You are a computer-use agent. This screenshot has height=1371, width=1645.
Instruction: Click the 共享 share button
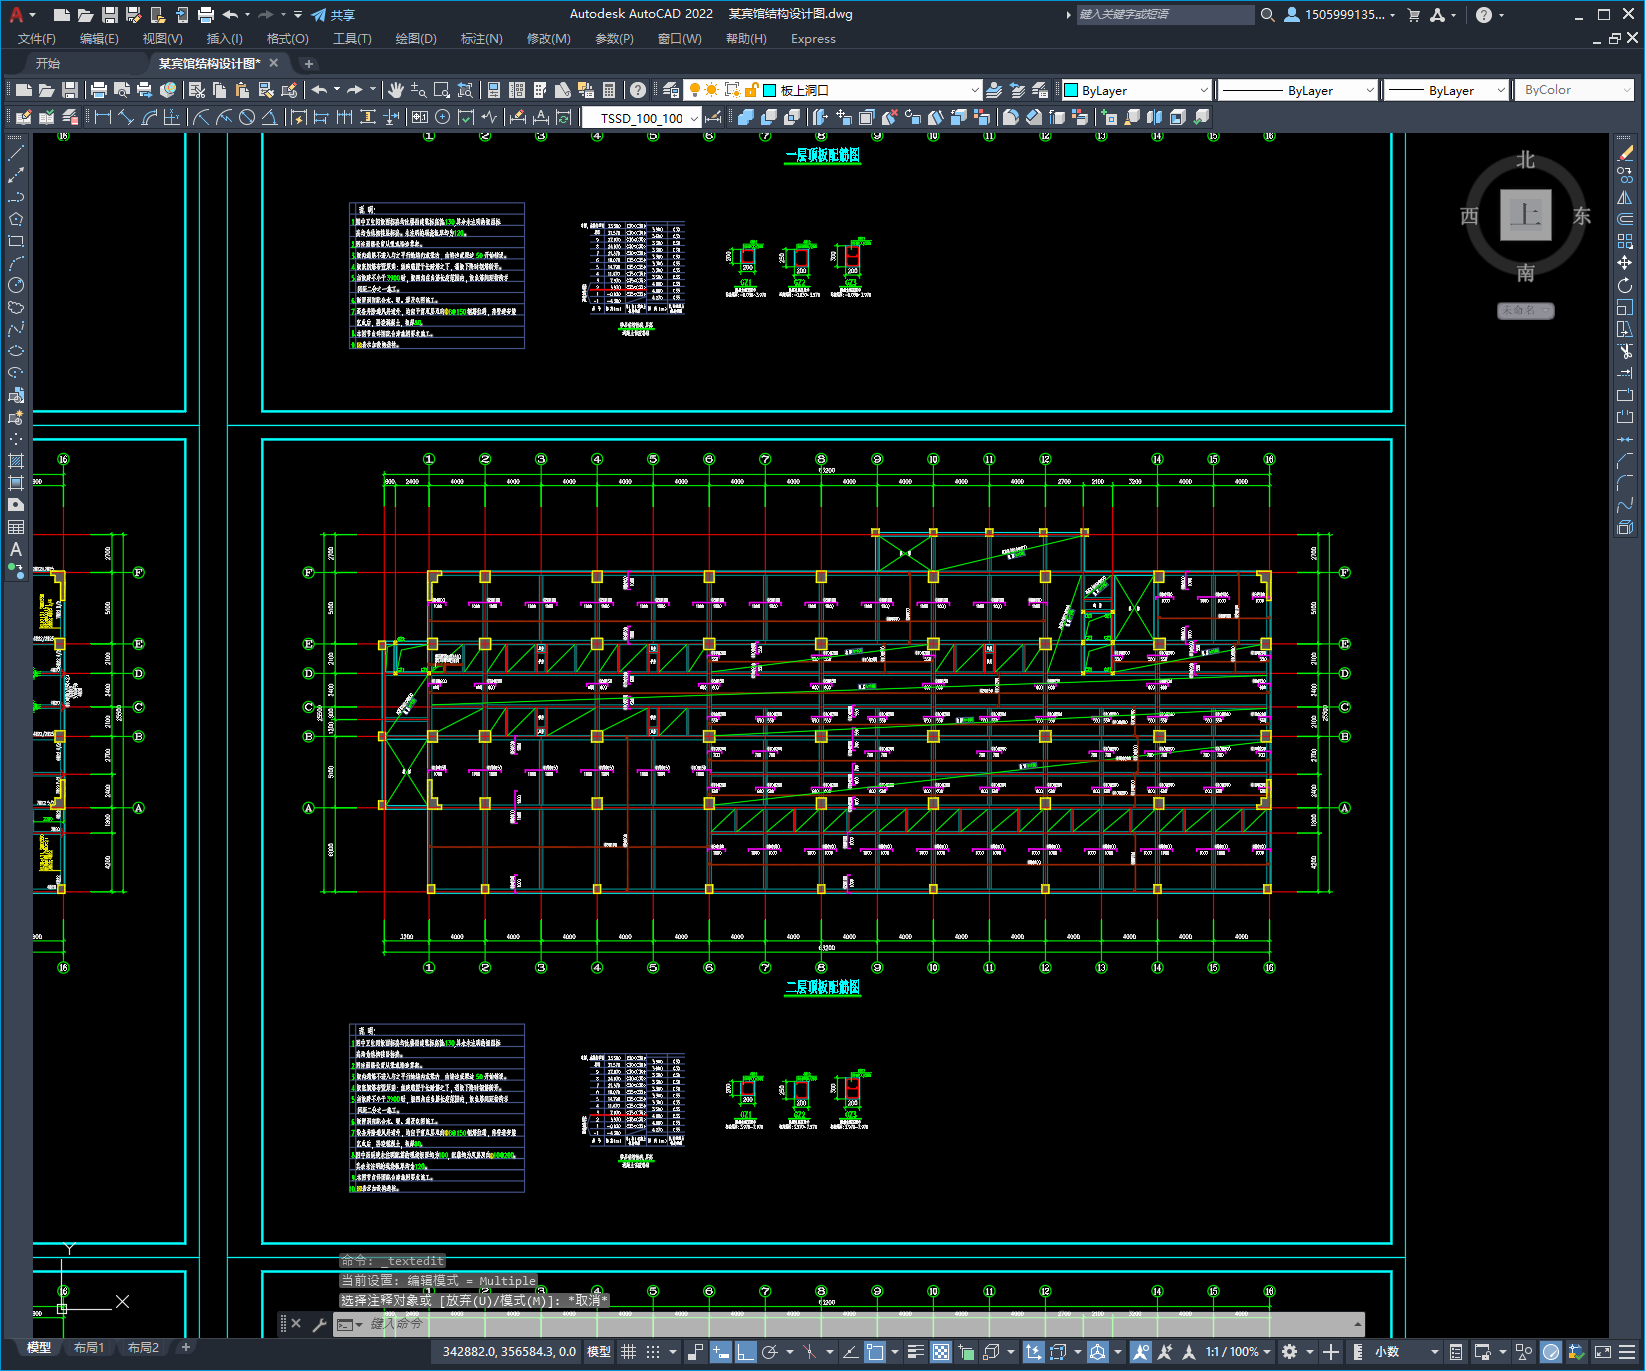[333, 15]
